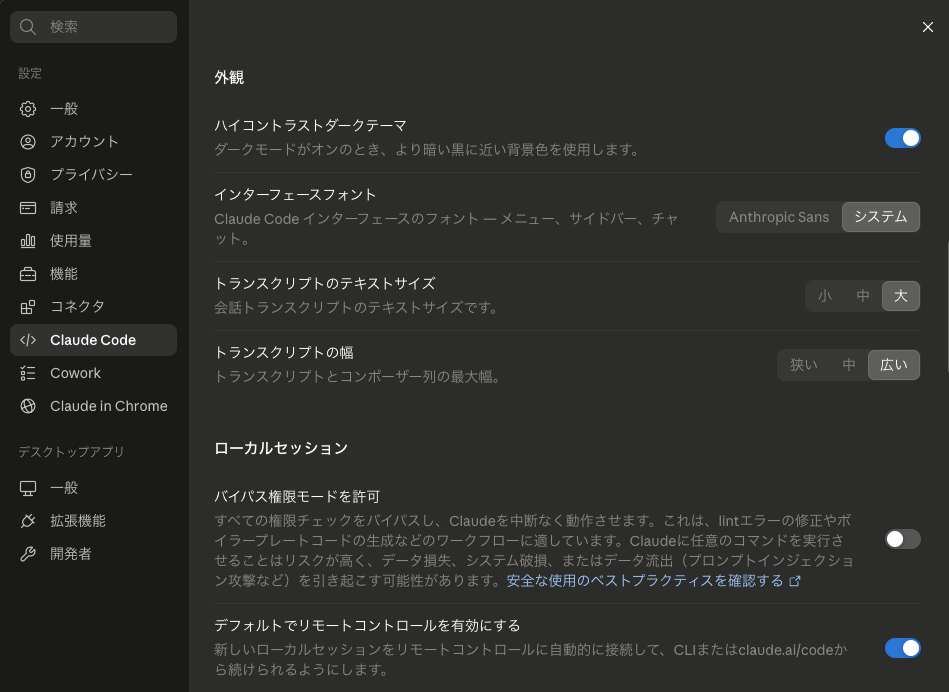Image resolution: width=949 pixels, height=692 pixels.
Task: Toggle デフォルトでリモートコントロールを有効にする switch
Action: pos(902,648)
